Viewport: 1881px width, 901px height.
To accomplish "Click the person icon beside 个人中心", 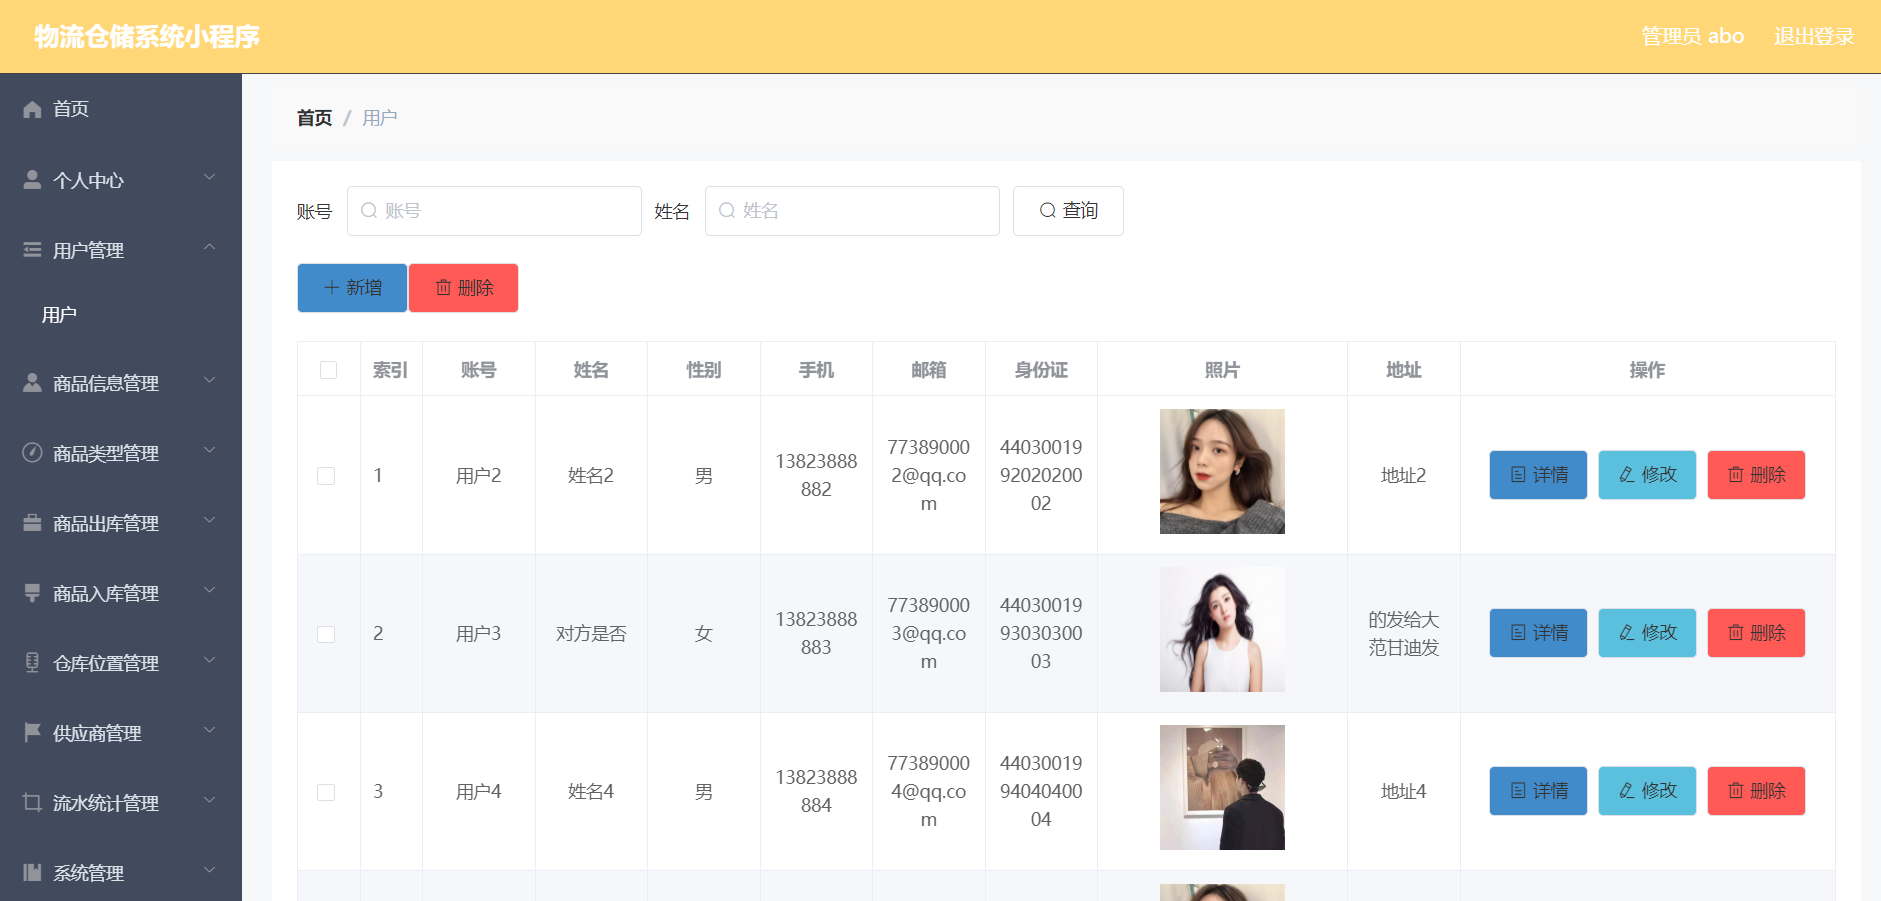I will point(32,179).
